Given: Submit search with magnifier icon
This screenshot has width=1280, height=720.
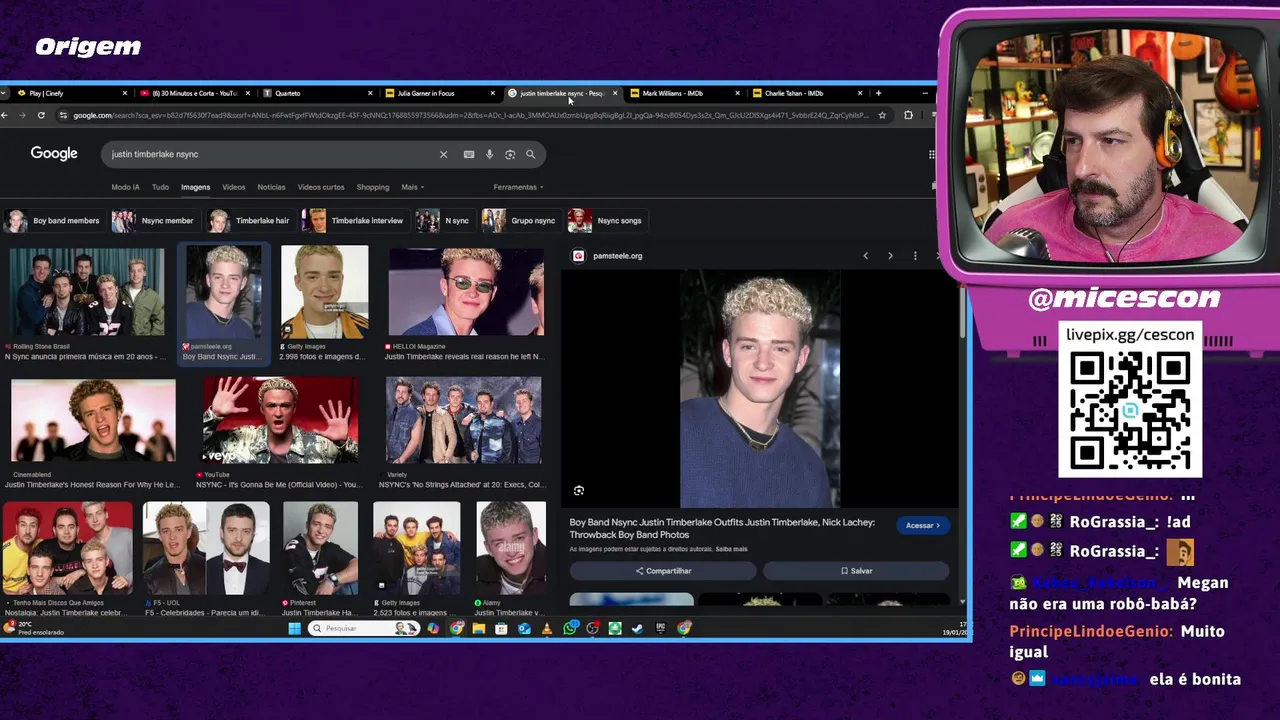Looking at the screenshot, I should click(530, 154).
